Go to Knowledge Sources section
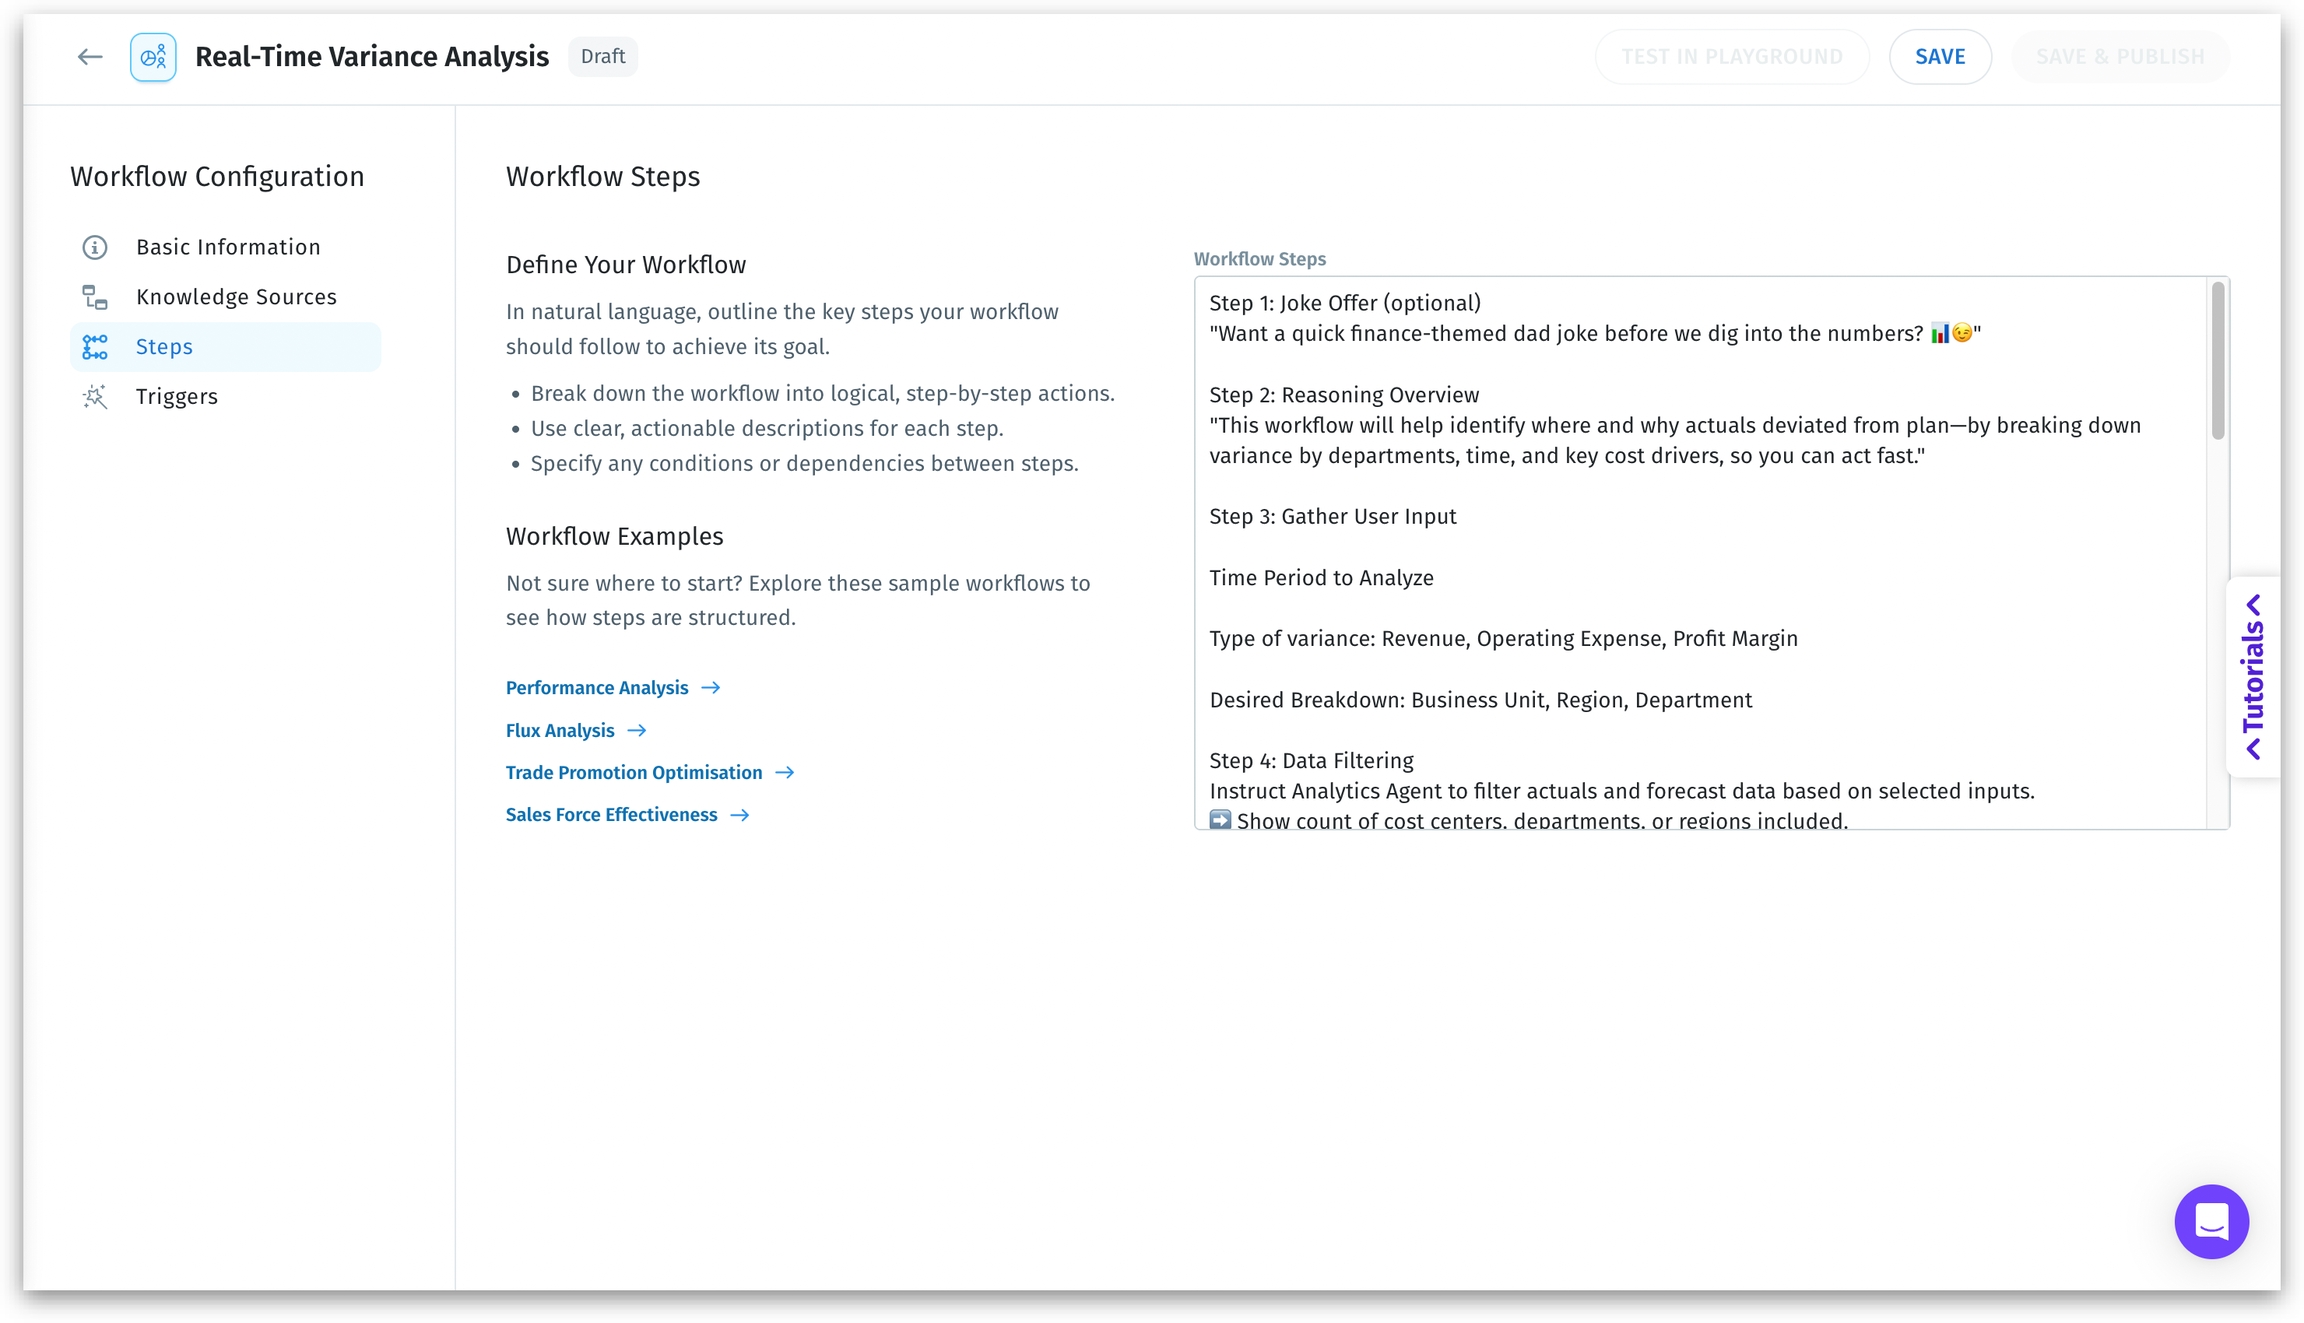This screenshot has width=2304, height=1323. [x=236, y=297]
